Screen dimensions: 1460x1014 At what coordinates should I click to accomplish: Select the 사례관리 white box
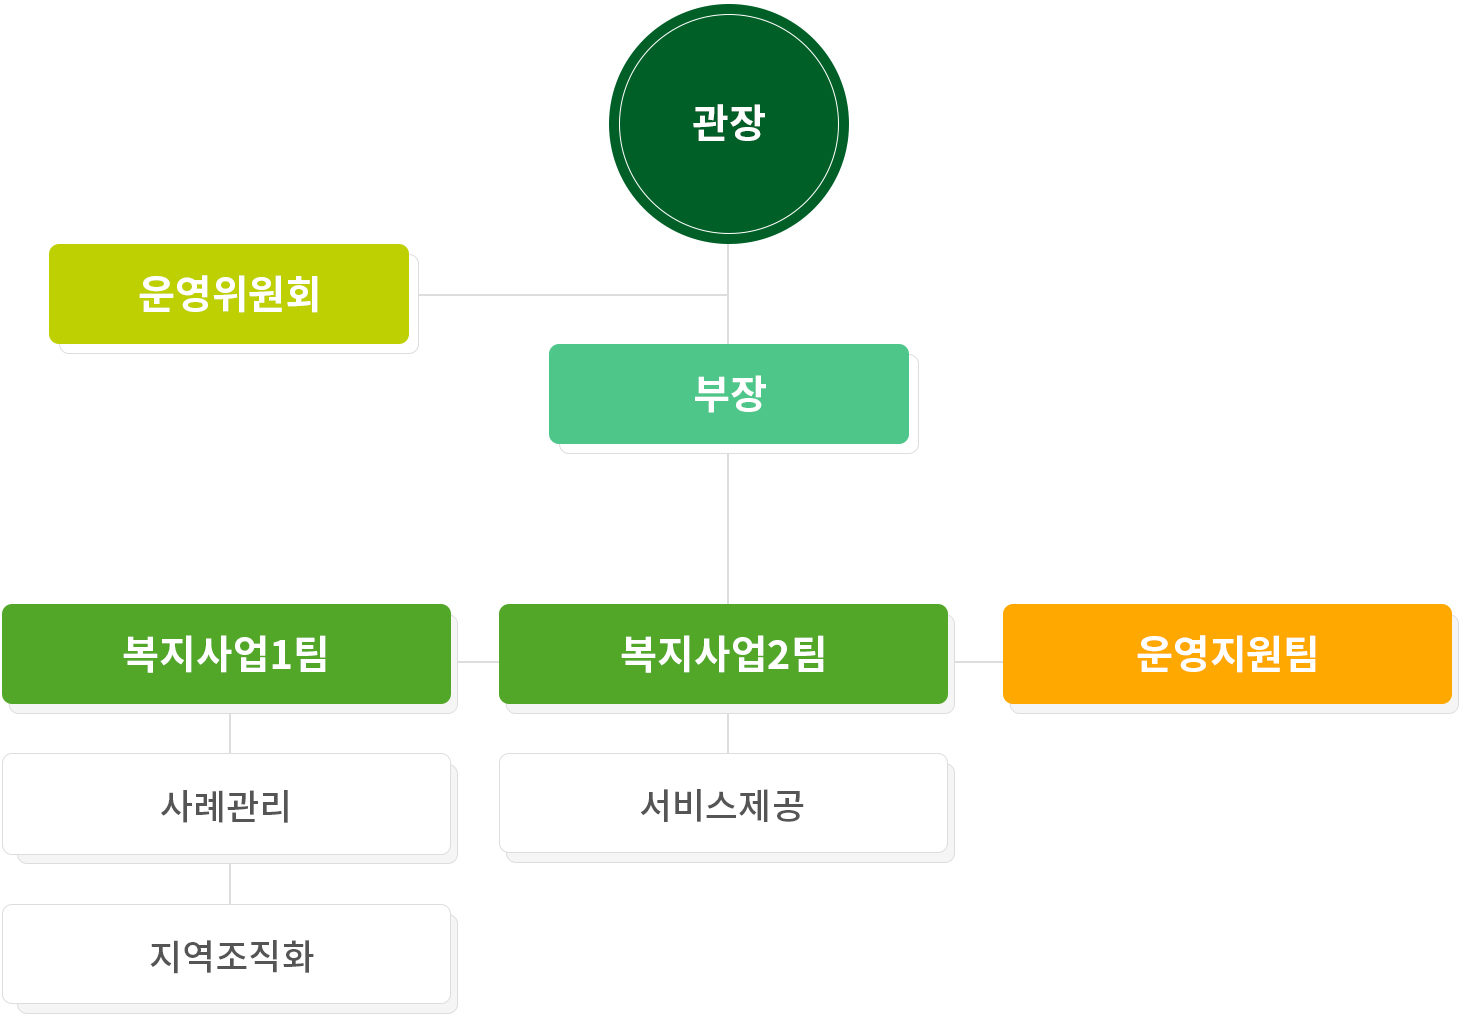[226, 805]
